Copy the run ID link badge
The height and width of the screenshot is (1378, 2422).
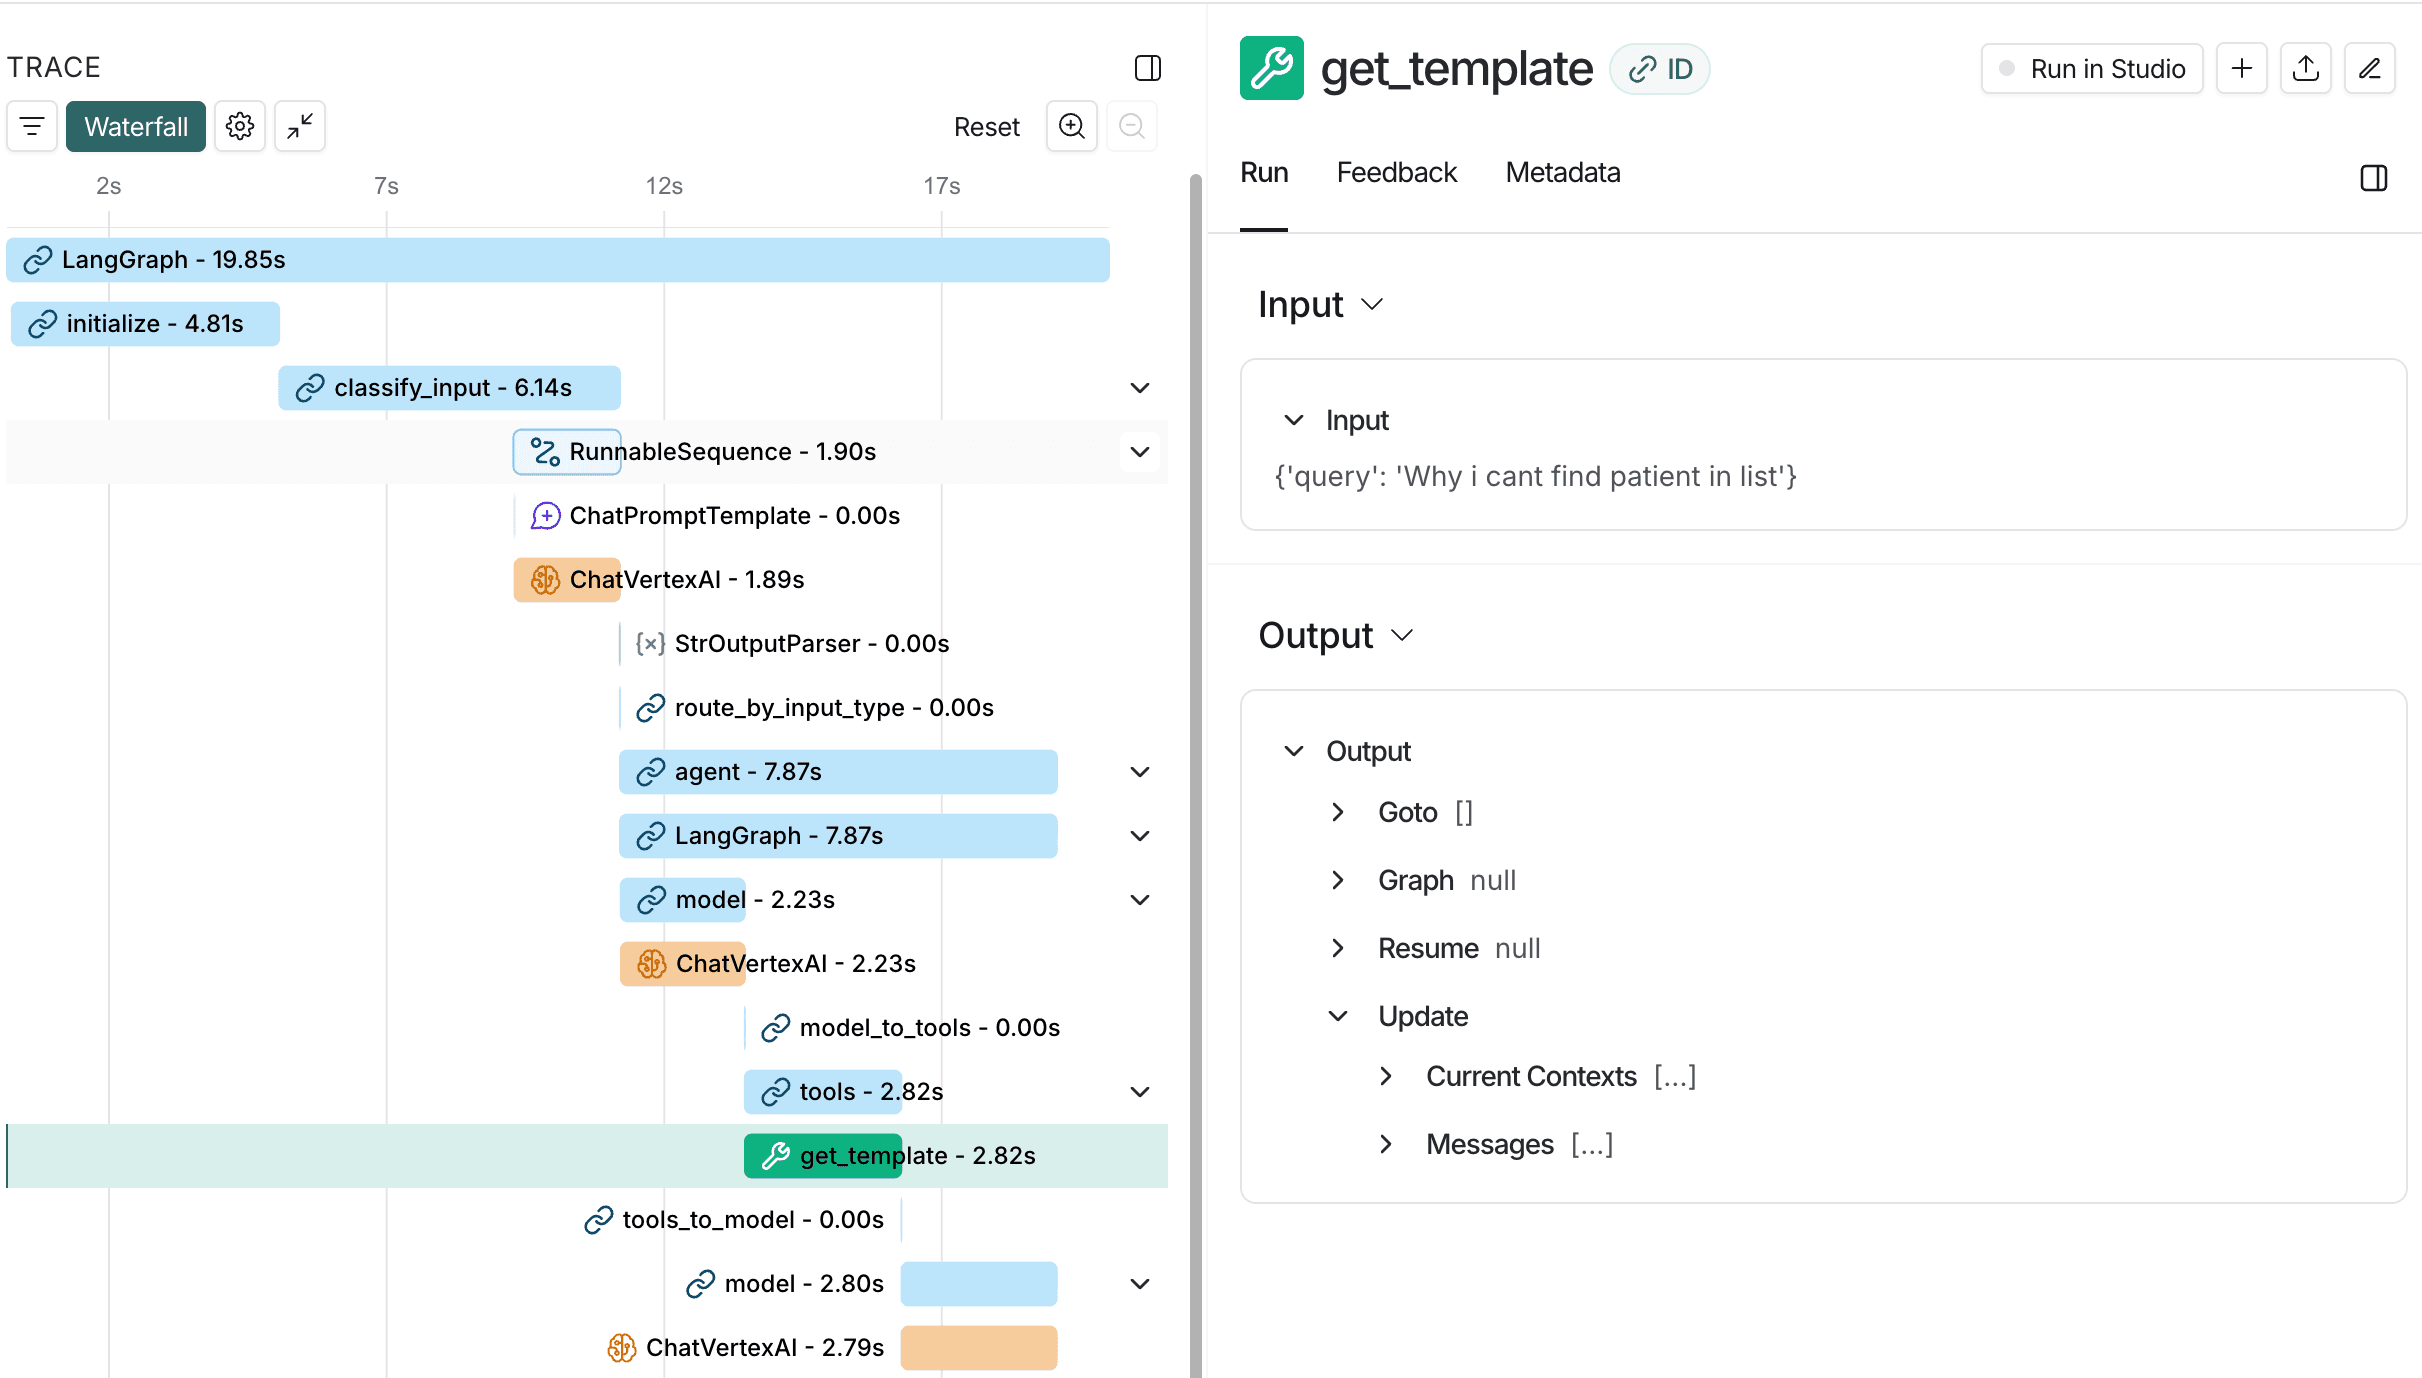tap(1660, 69)
